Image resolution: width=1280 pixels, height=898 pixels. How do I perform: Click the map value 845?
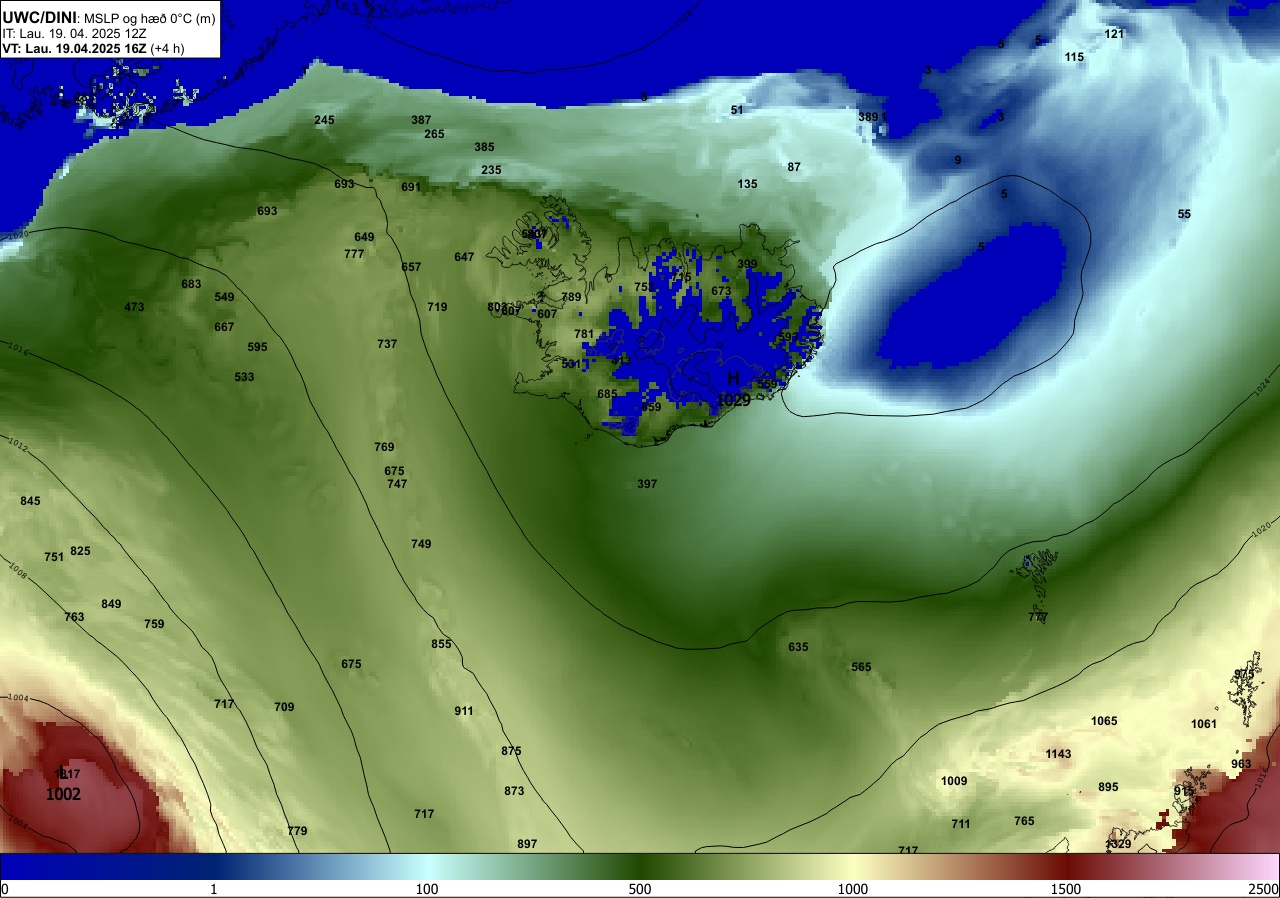tap(30, 501)
